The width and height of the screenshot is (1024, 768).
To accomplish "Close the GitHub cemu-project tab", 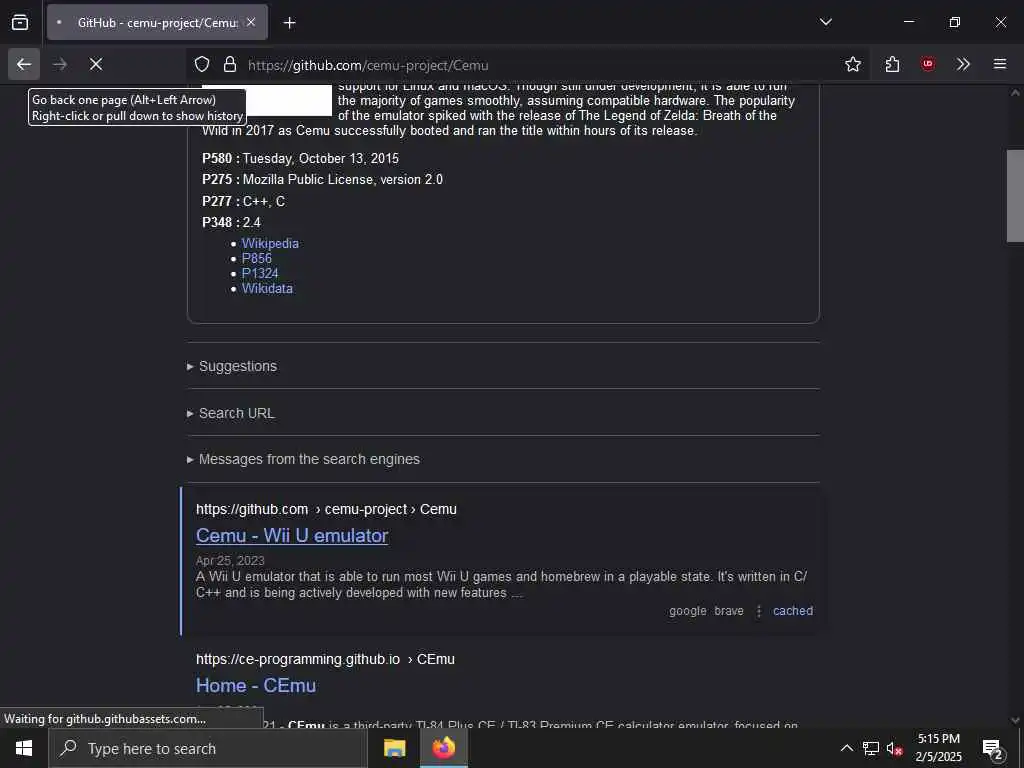I will pos(251,22).
